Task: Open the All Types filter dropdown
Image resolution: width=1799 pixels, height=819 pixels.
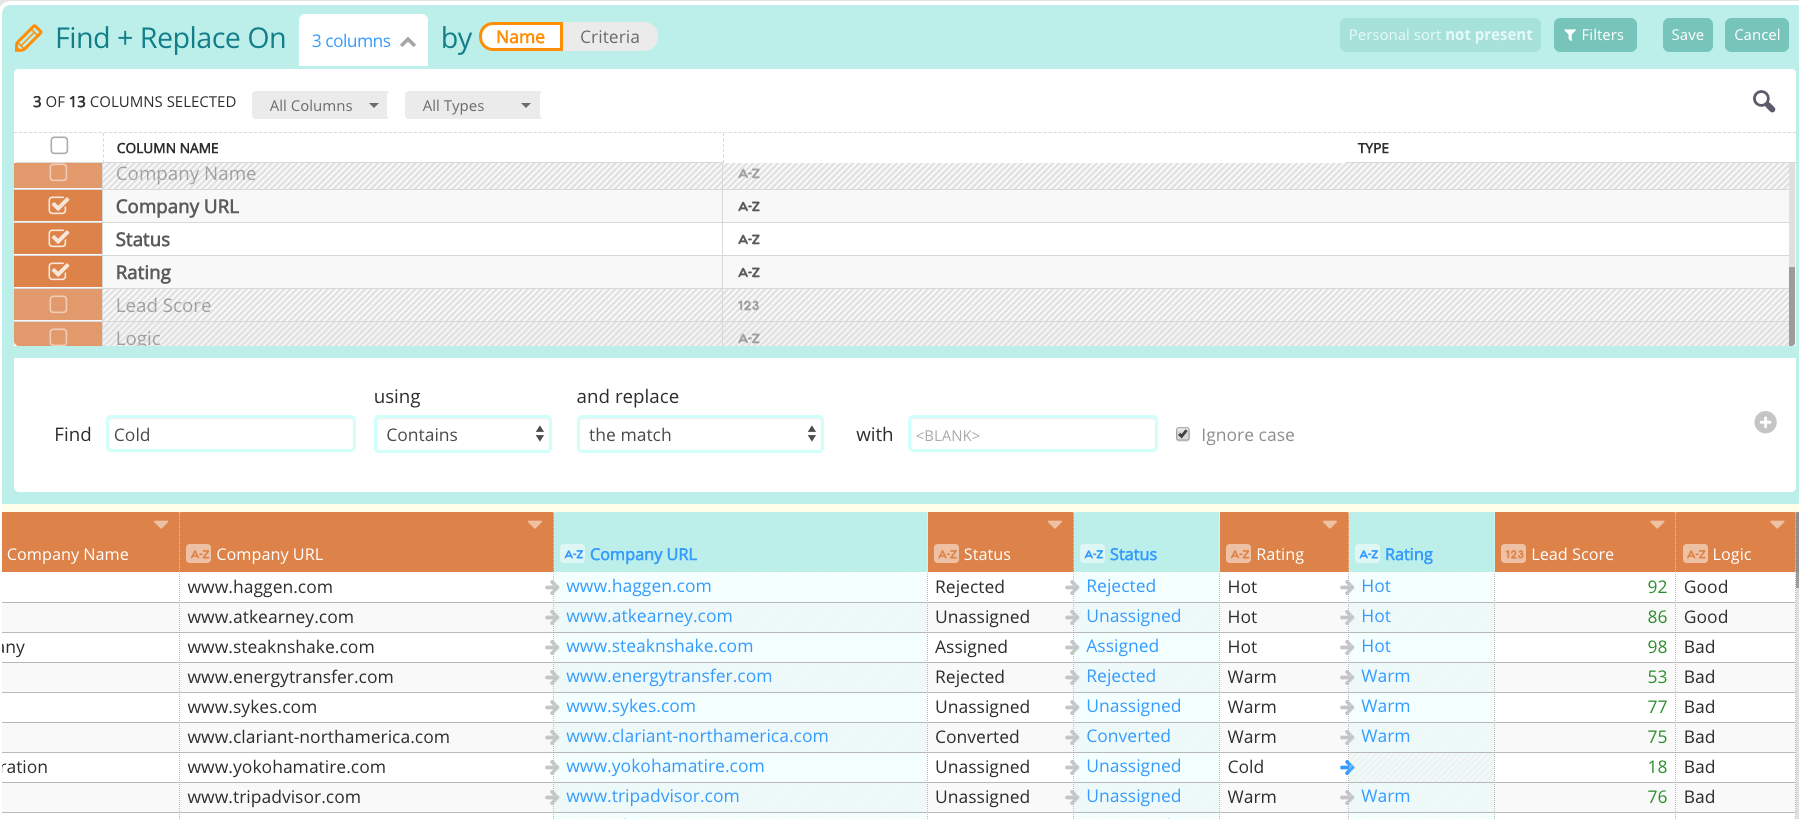Action: [473, 105]
